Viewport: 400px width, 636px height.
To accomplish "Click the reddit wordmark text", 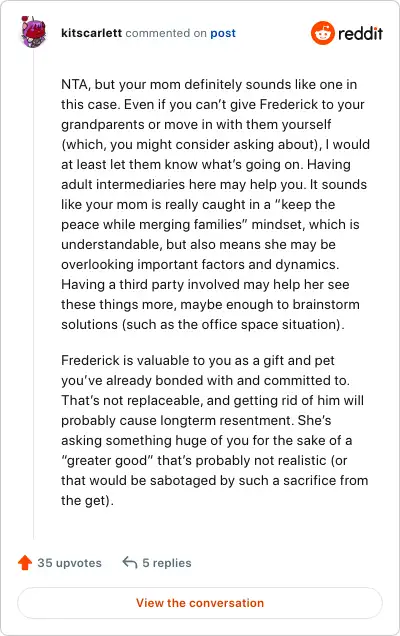I will [360, 33].
